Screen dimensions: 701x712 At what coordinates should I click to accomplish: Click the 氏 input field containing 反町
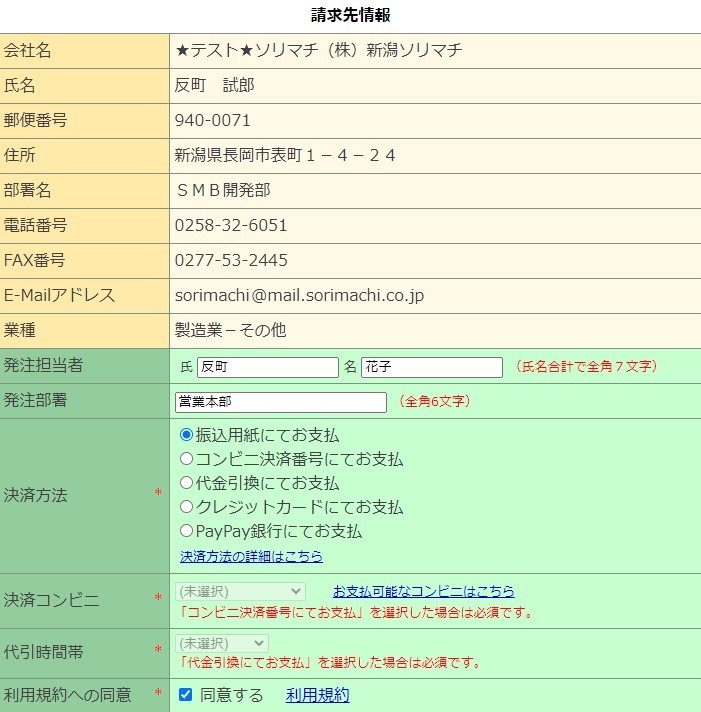coord(268,367)
